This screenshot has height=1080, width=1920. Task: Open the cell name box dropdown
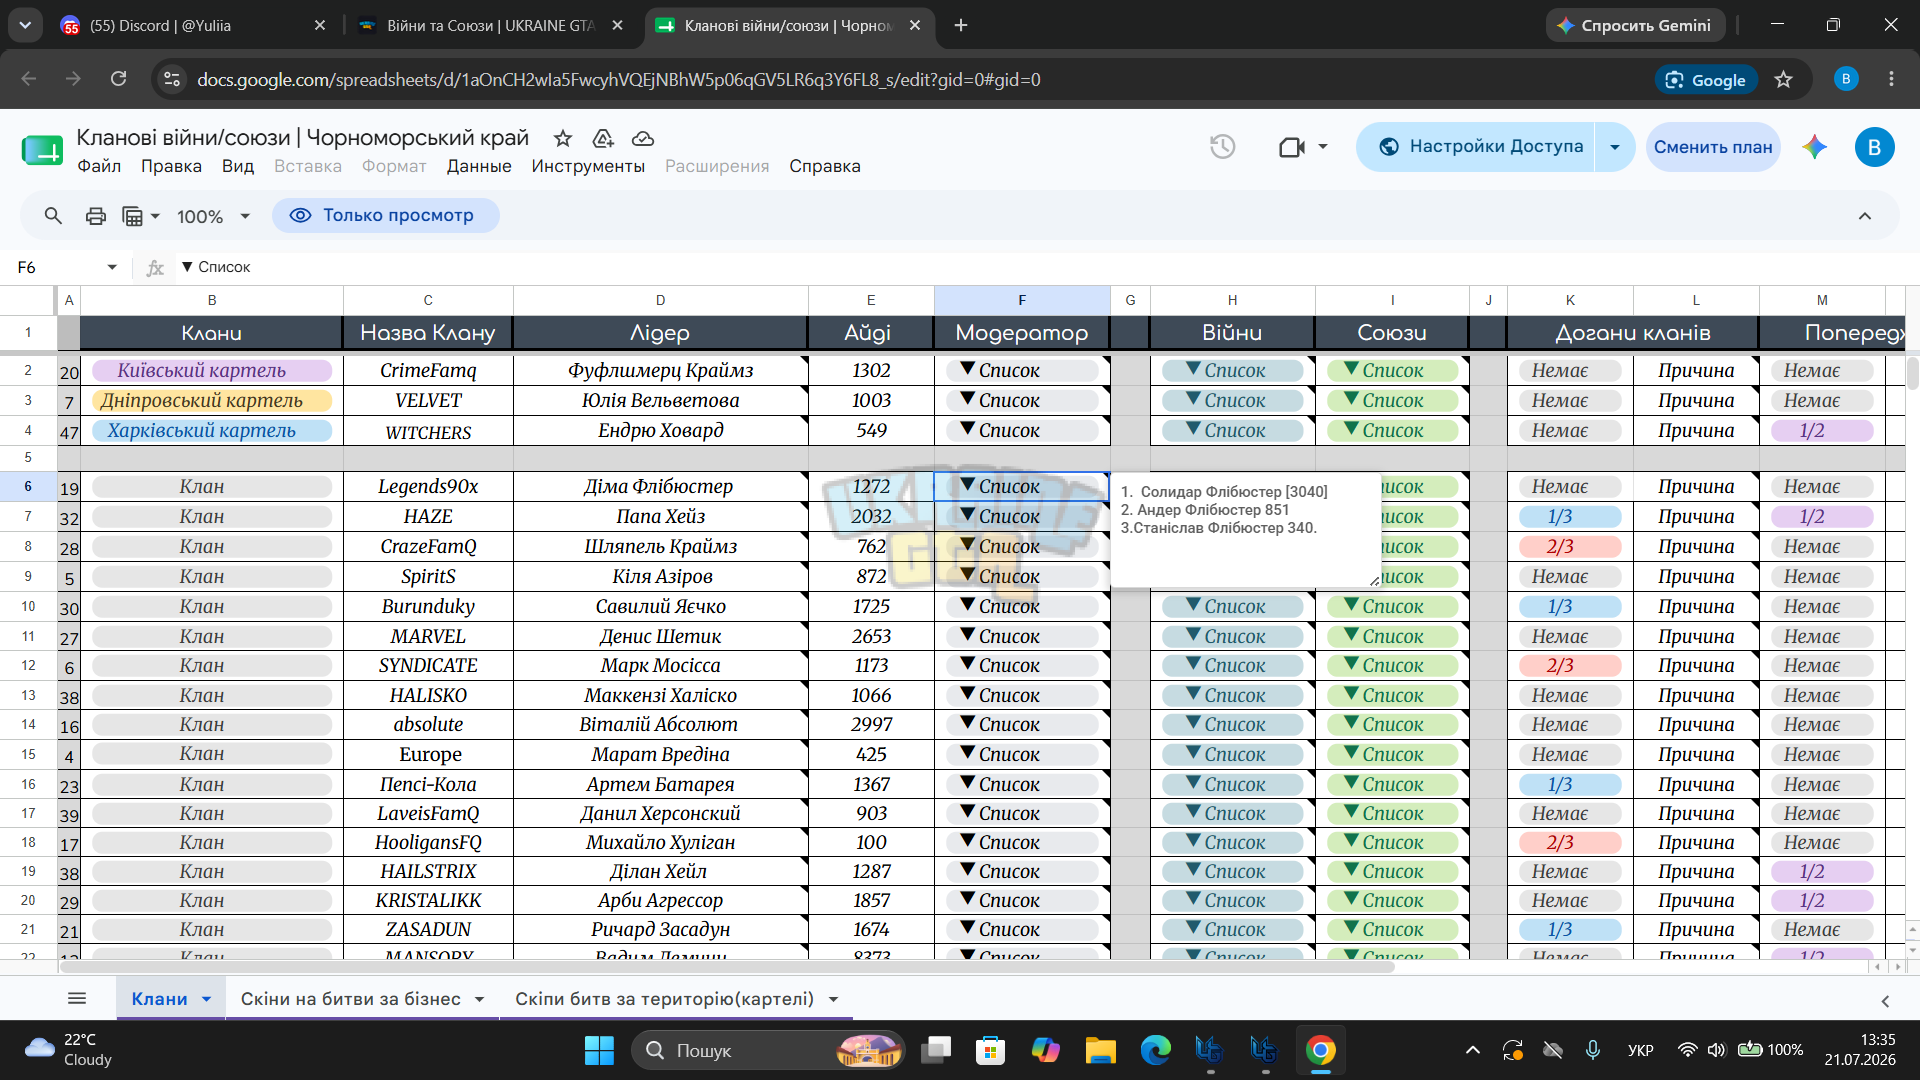point(112,267)
